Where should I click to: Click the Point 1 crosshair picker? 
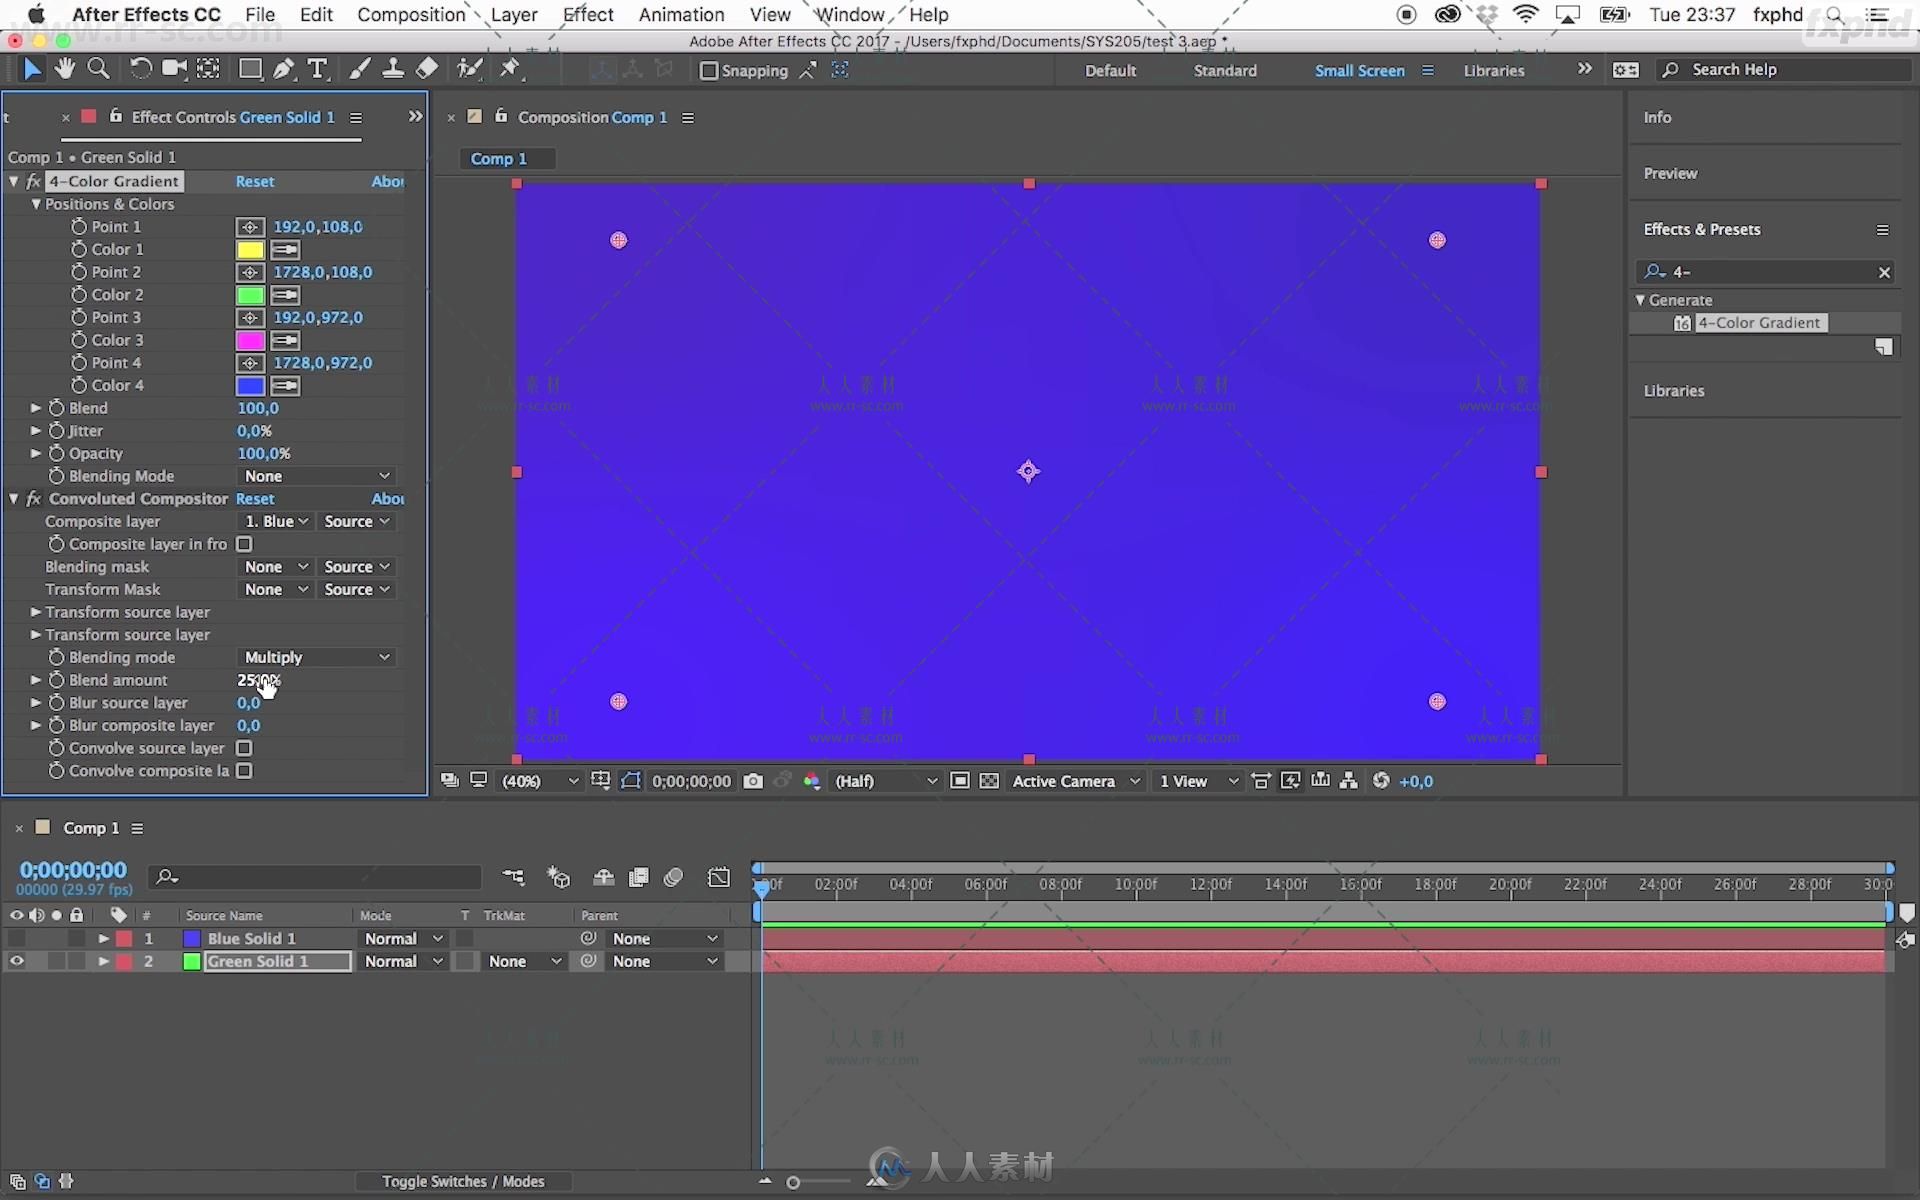point(250,227)
